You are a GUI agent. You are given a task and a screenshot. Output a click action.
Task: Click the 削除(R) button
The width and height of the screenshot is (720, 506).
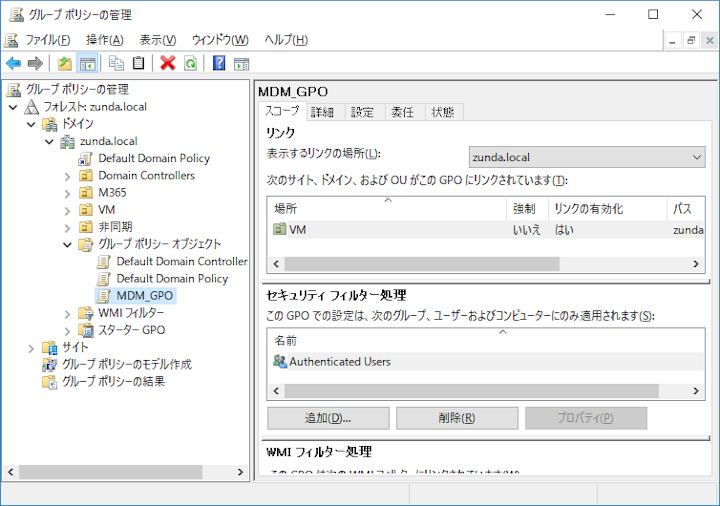[457, 418]
